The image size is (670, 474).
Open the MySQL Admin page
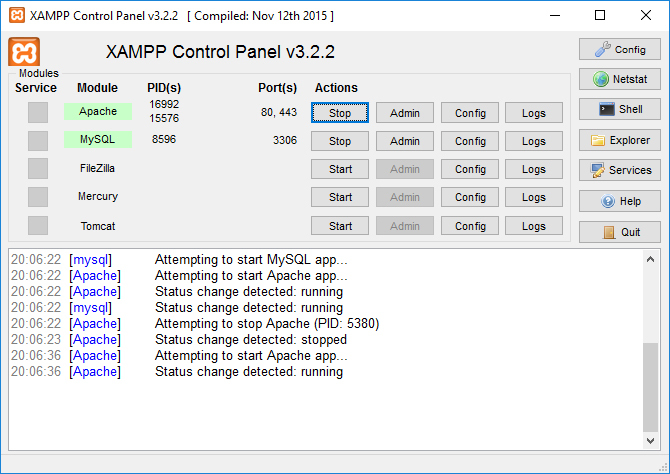(x=405, y=141)
